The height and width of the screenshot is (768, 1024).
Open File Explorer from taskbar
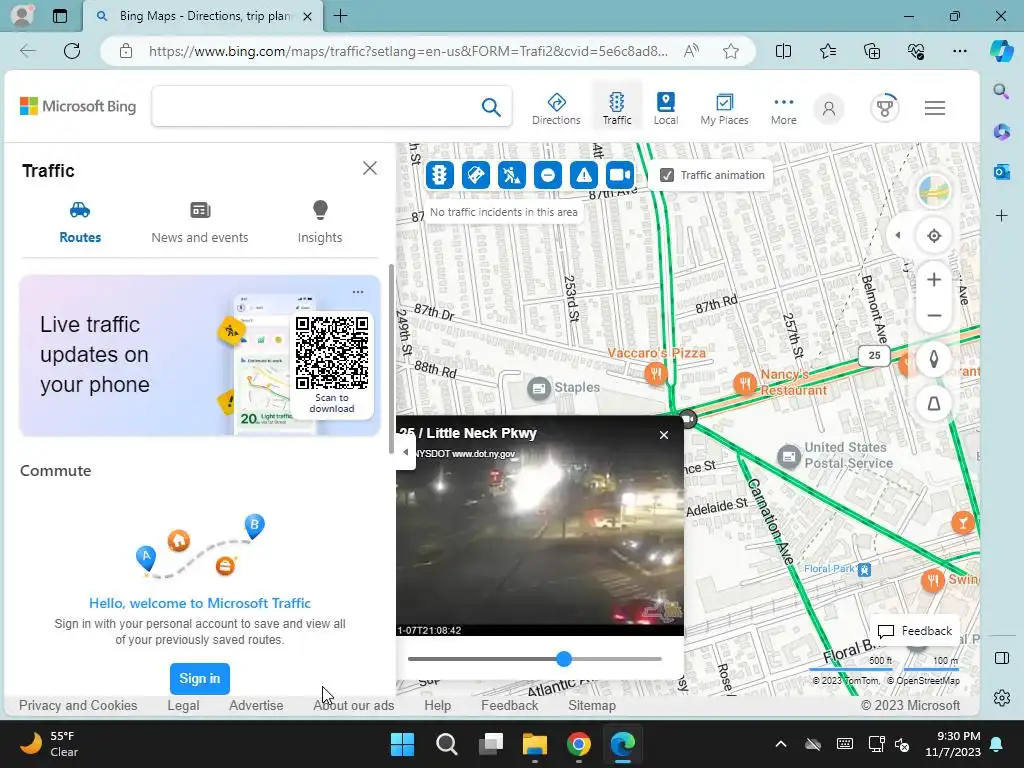[x=534, y=744]
